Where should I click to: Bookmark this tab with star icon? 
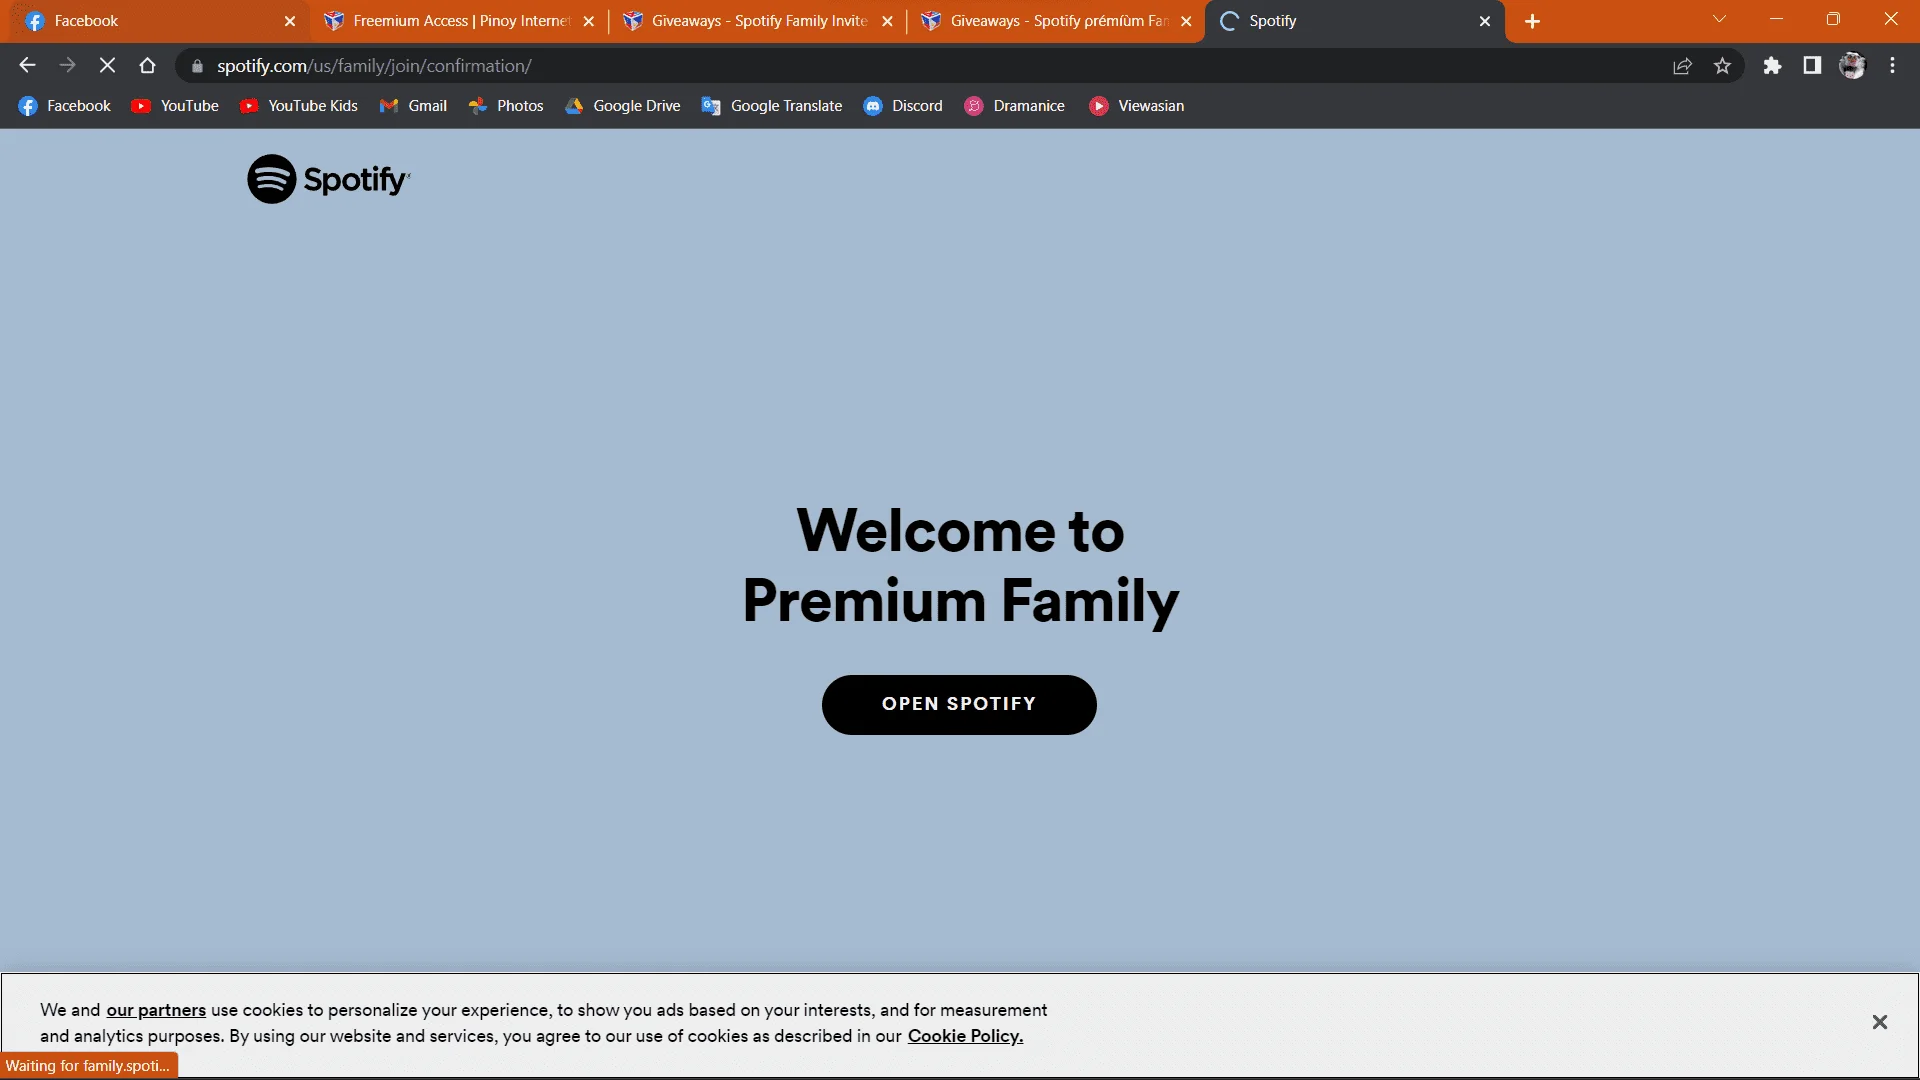tap(1722, 66)
